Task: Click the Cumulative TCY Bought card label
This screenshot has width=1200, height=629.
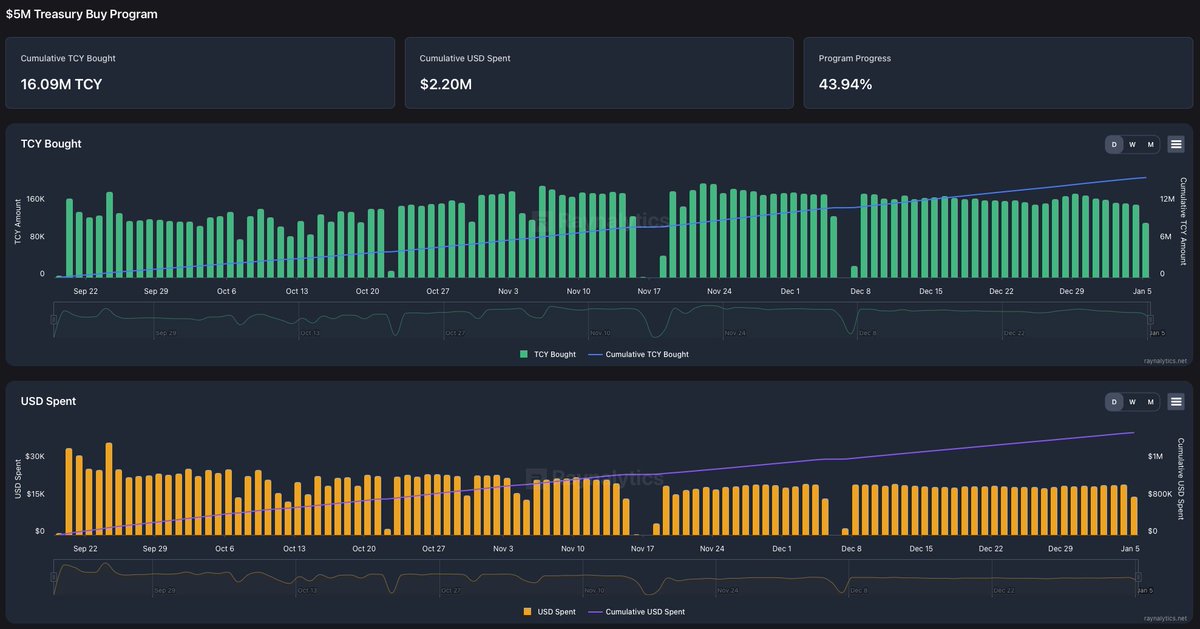Action: (68, 58)
